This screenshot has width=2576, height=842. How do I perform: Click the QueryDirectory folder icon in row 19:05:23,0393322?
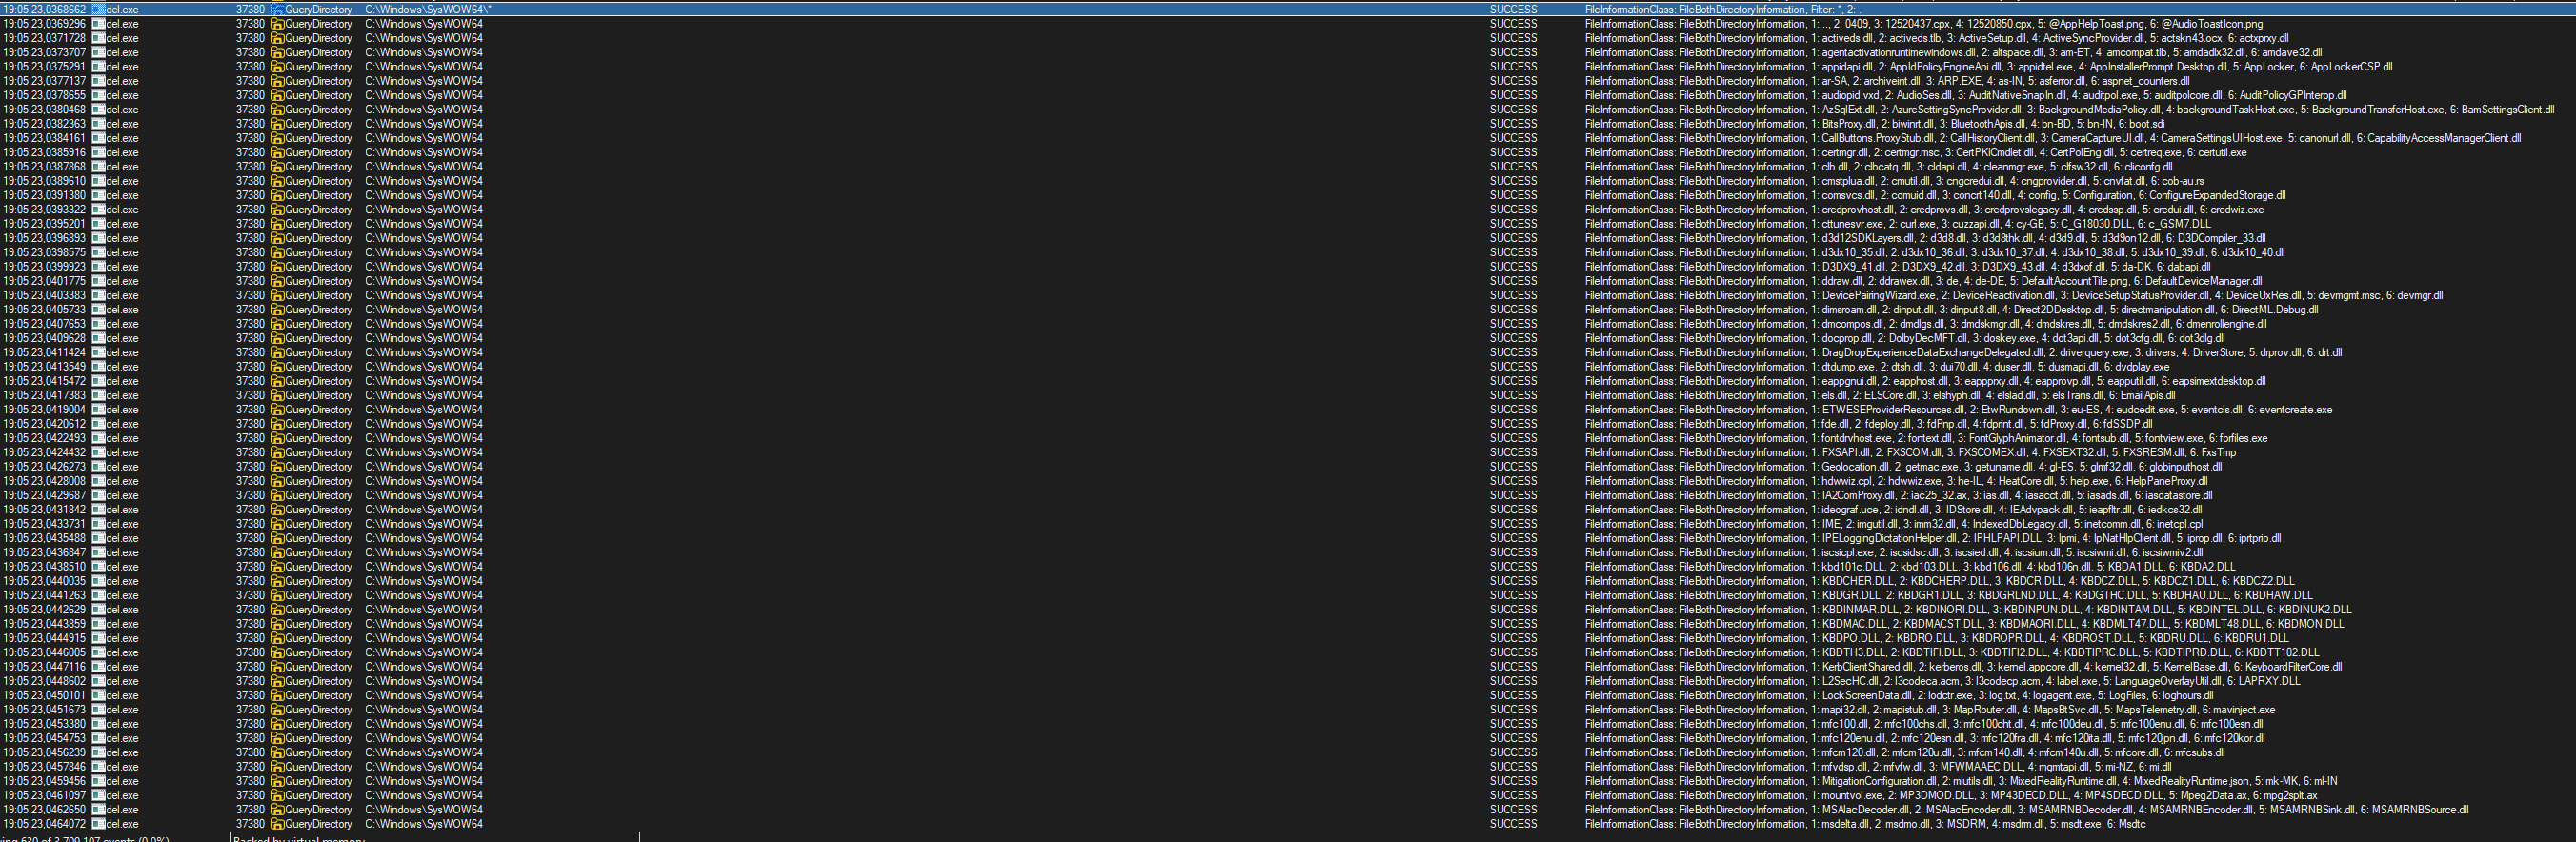pyautogui.click(x=277, y=209)
